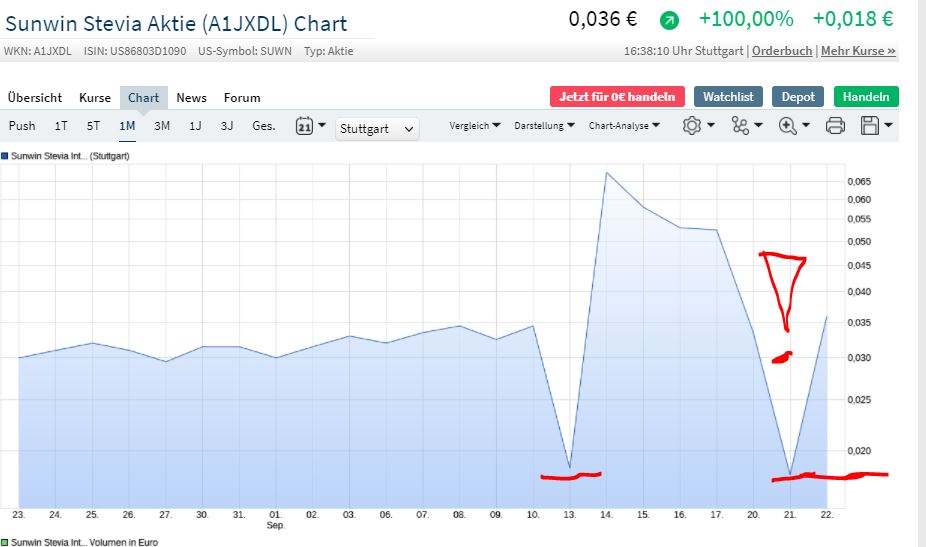
Task: Click the green up-arrow trend icon
Action: point(669,20)
